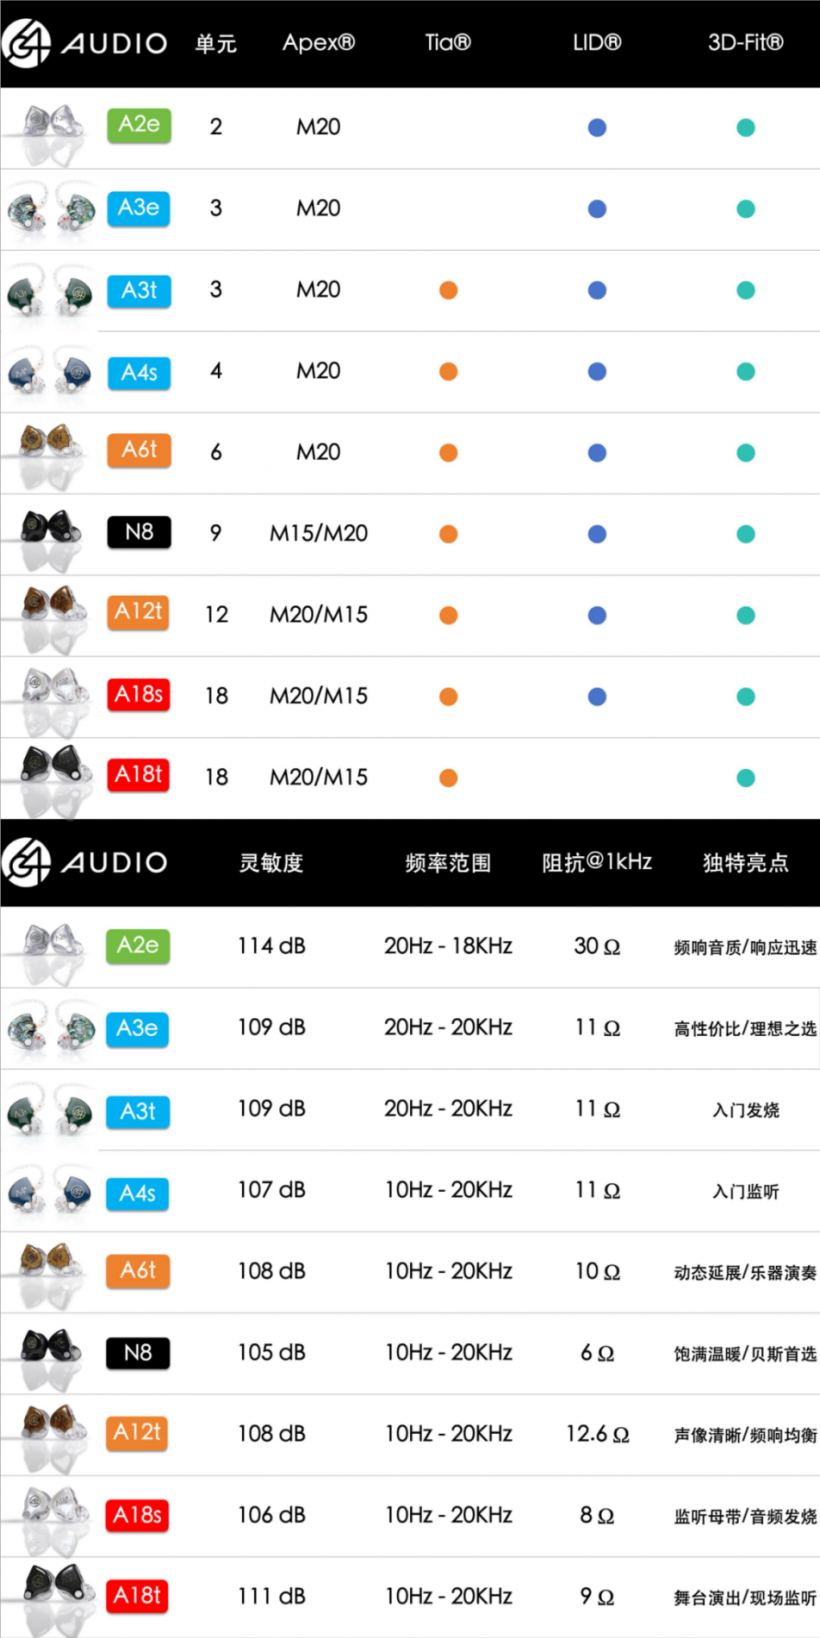This screenshot has width=820, height=1638.
Task: Click A2e badge beside 114 dB
Action: click(137, 945)
